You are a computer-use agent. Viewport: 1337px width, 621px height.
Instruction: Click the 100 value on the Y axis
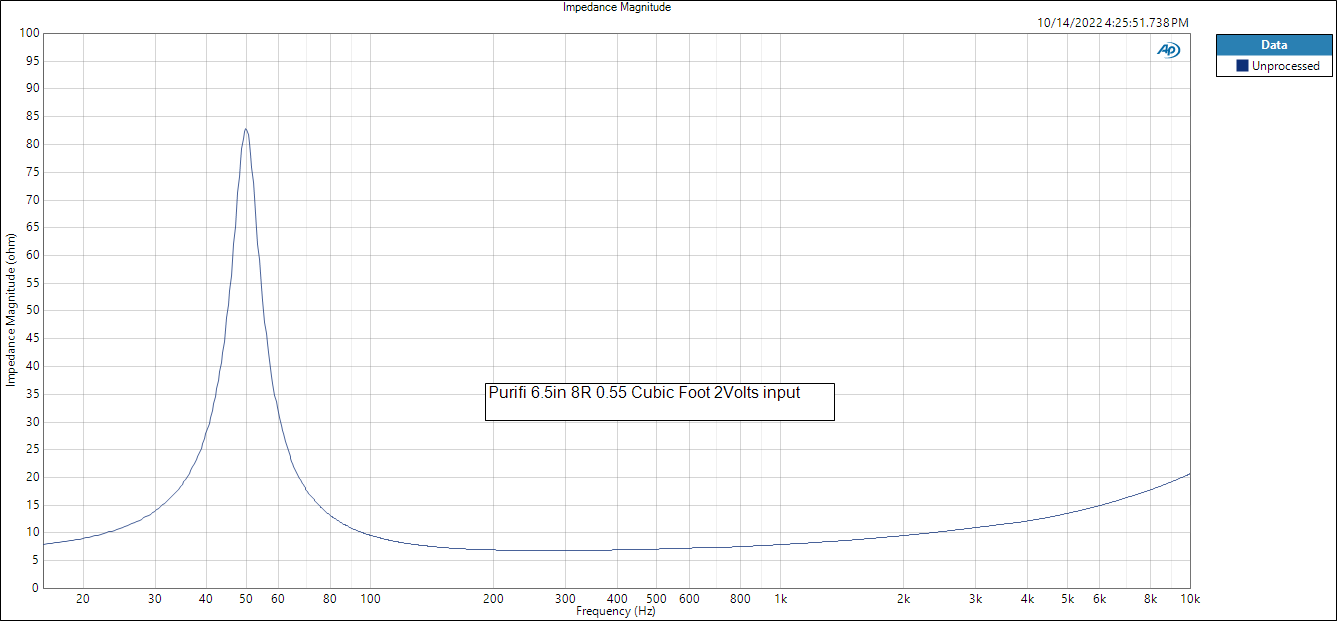tap(28, 33)
